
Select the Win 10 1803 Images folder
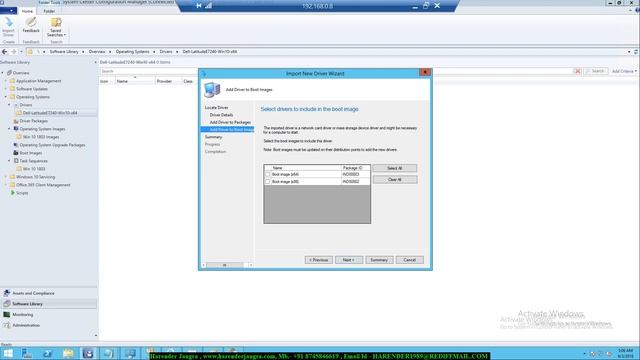41,137
